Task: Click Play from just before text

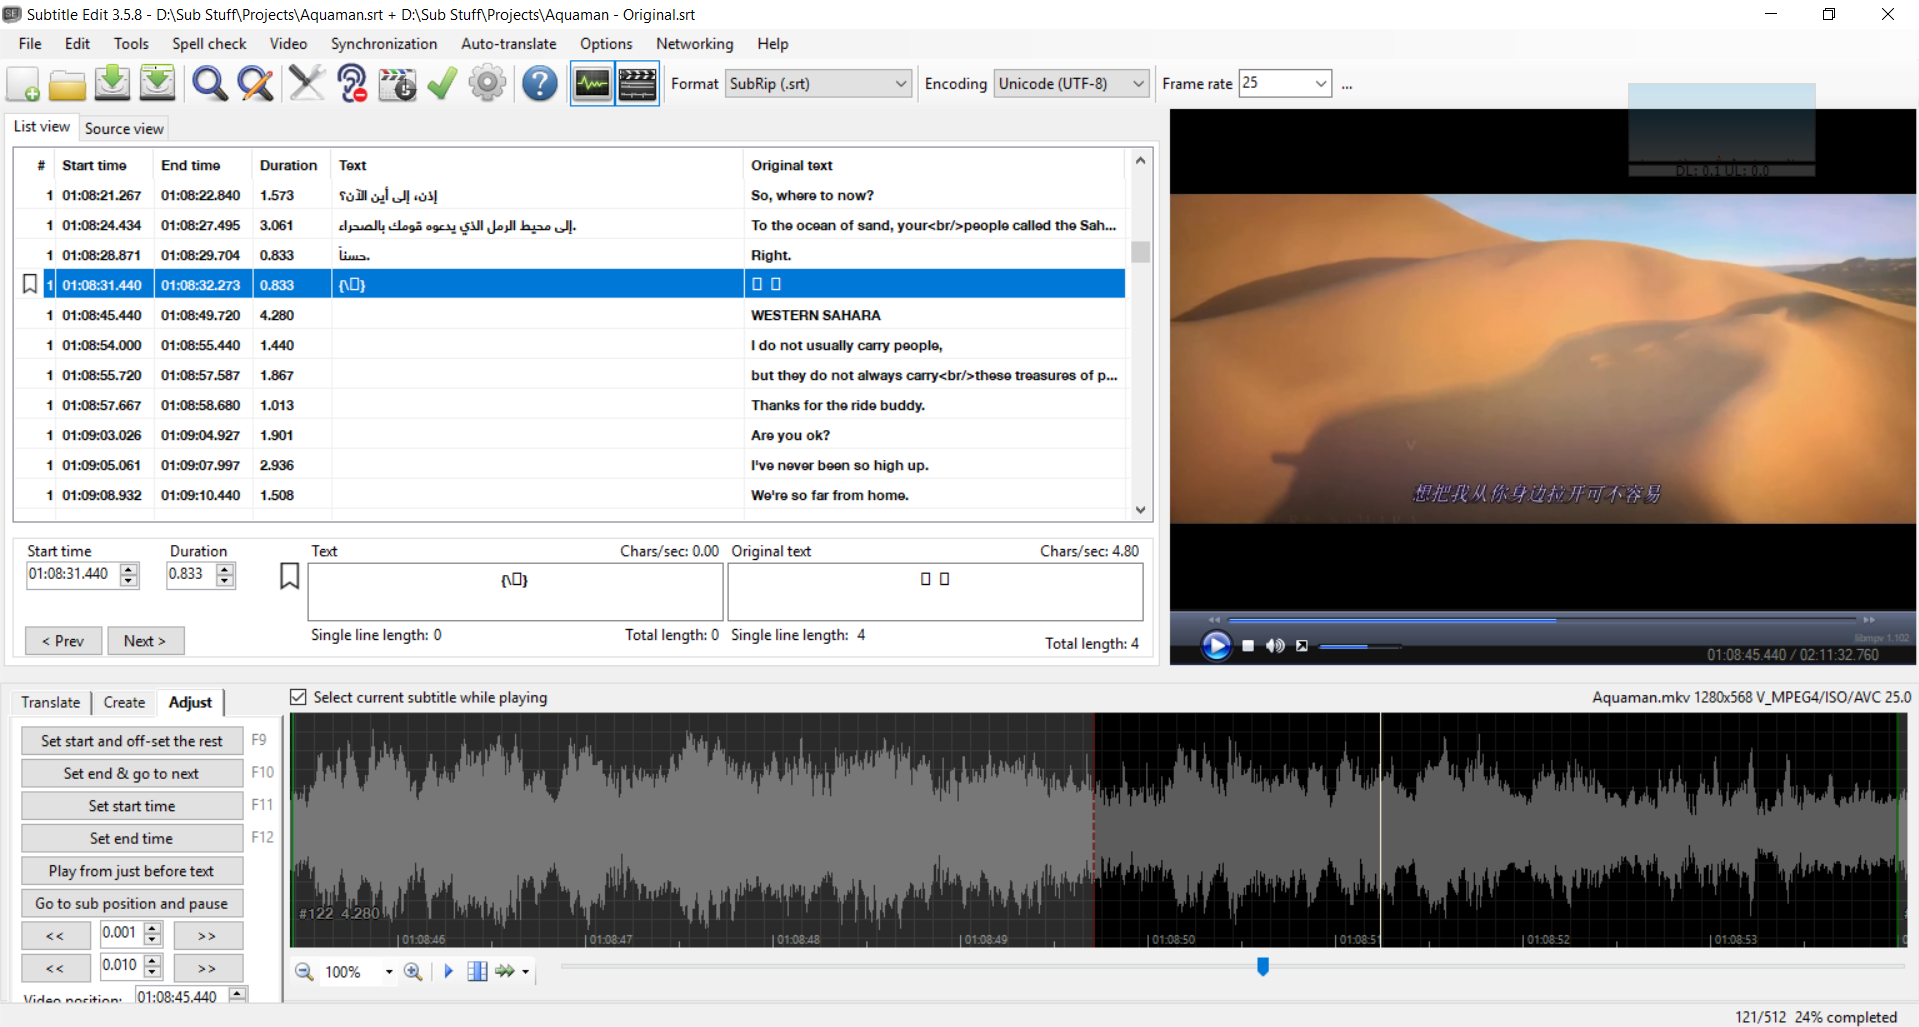Action: [132, 871]
